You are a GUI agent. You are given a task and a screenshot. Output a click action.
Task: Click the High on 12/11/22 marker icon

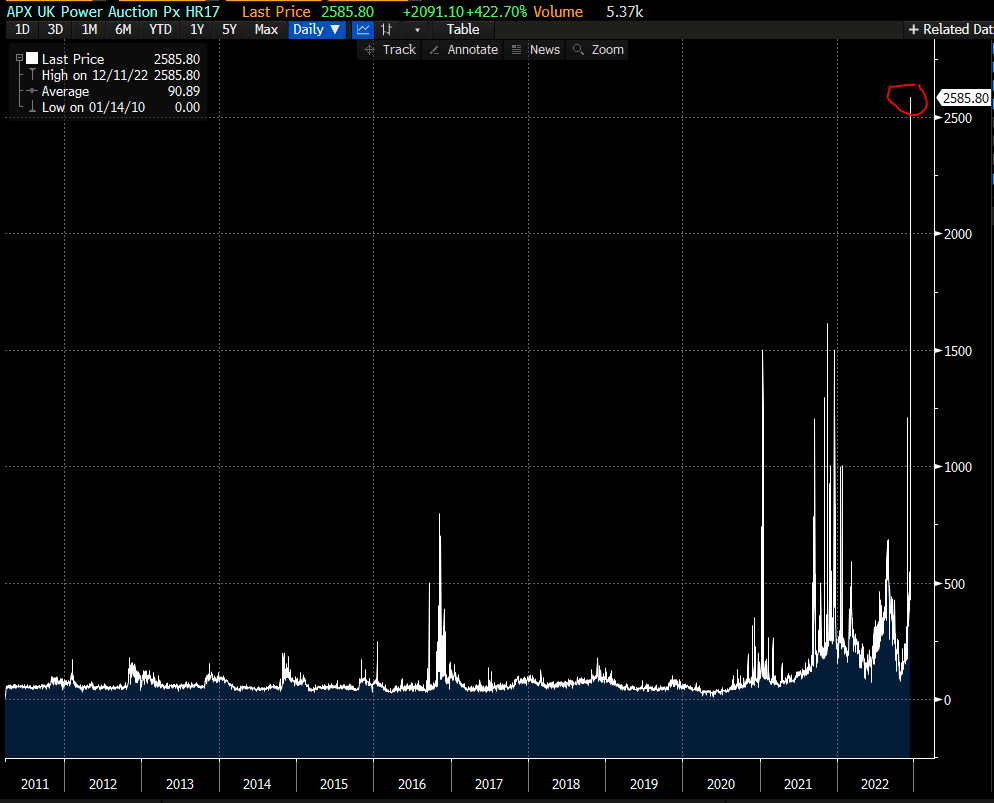tap(31, 75)
